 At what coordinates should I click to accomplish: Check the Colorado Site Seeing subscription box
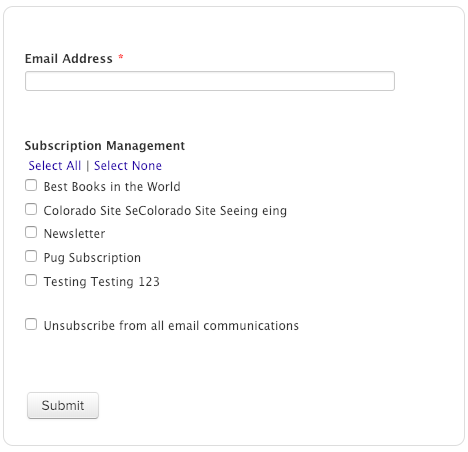pos(31,209)
